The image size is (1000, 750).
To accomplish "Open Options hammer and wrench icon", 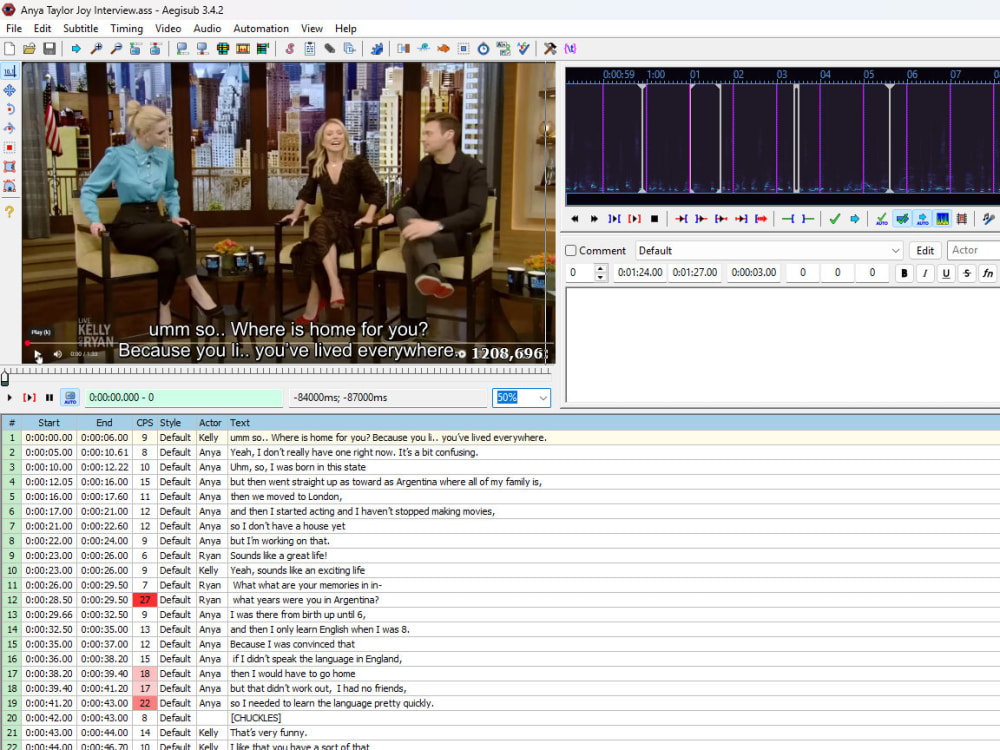I will [550, 48].
